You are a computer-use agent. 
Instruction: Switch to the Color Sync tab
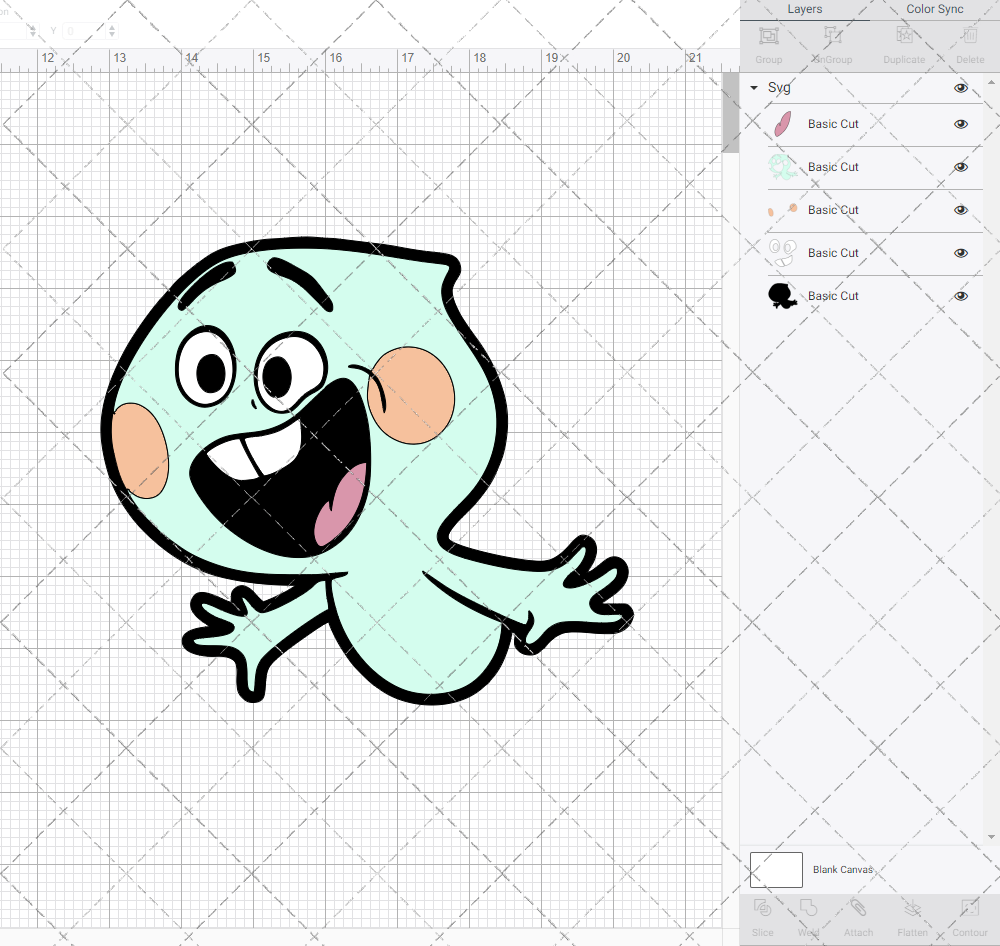coord(934,10)
